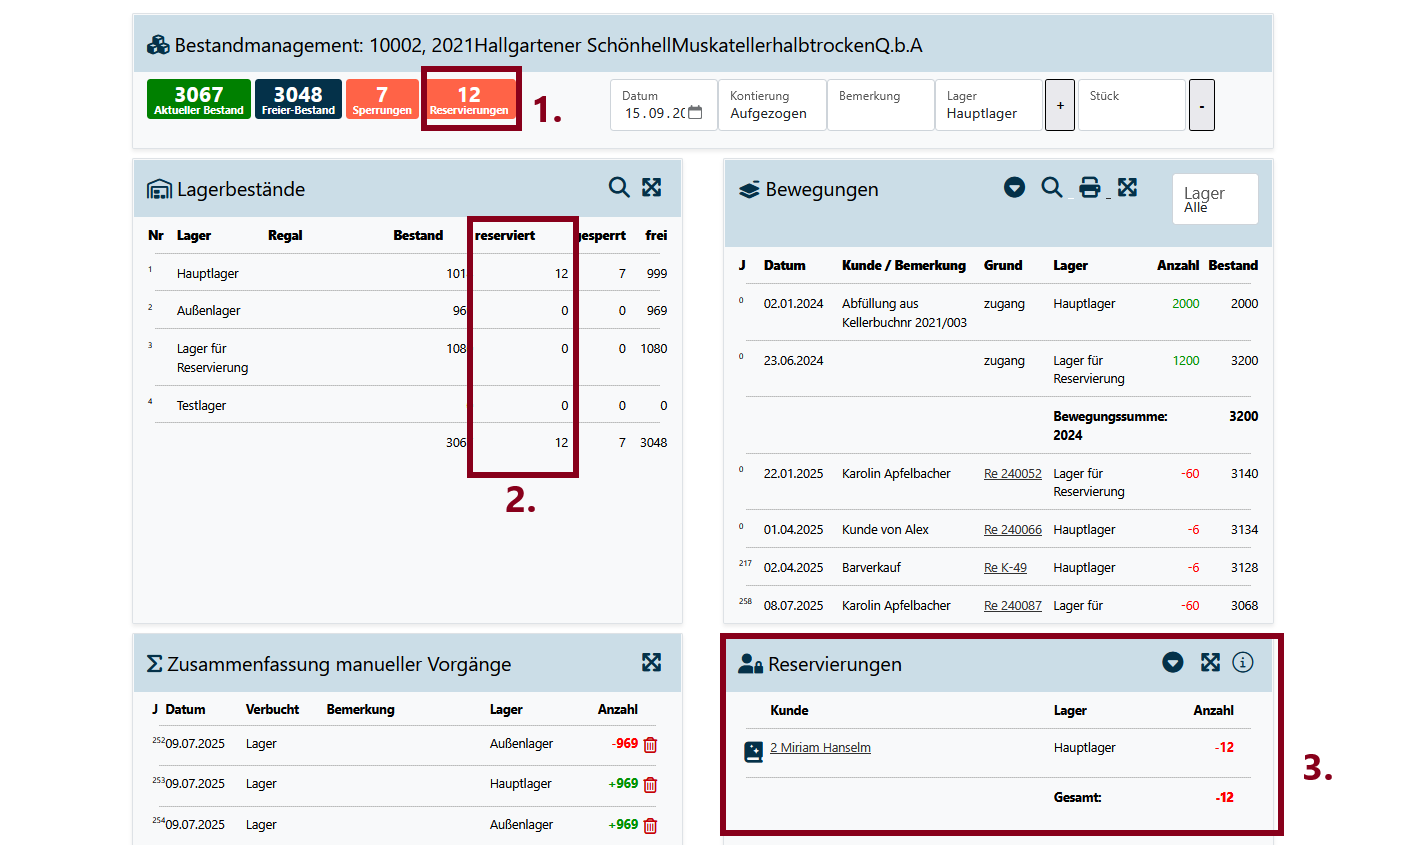Screen dimensions: 1416x845
Task: Expand Zusammenfassung manueller Vorgänge panel fullscreen
Action: (x=652, y=662)
